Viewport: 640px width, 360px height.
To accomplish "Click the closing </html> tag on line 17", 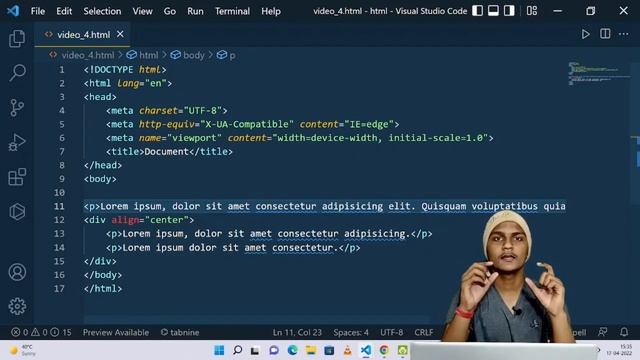I will [x=103, y=289].
